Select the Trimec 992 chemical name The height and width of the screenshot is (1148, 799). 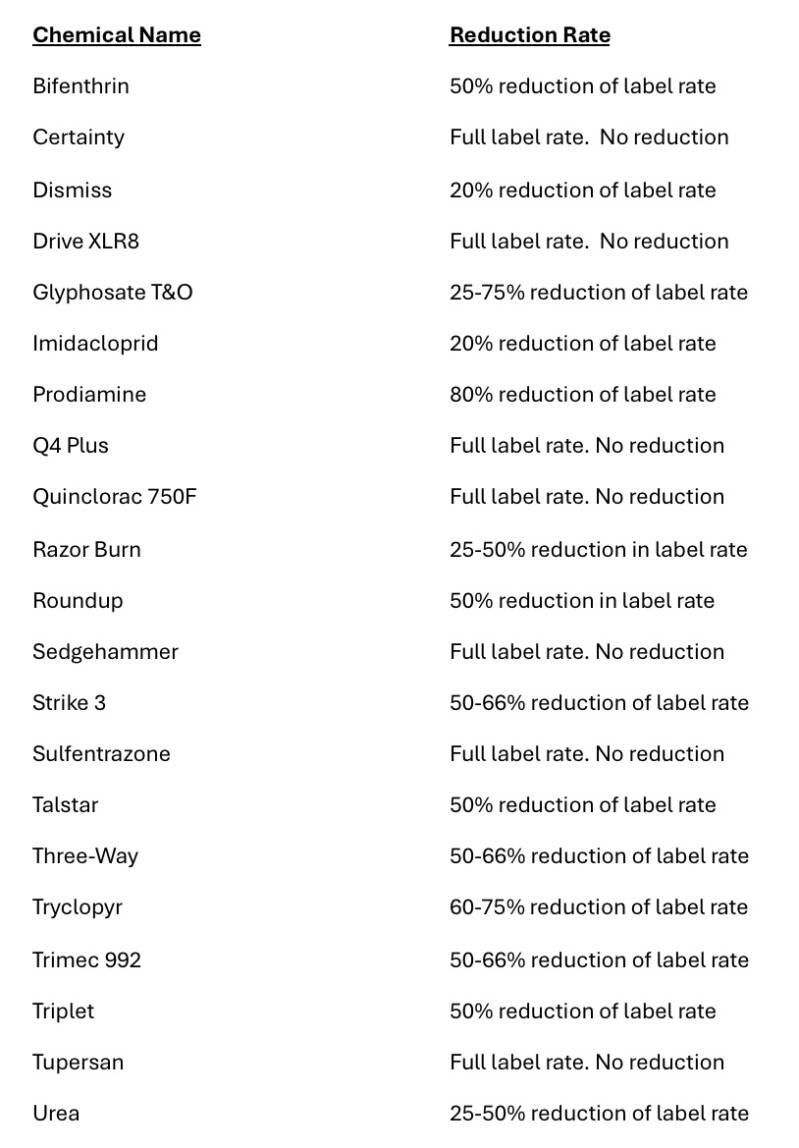click(86, 960)
